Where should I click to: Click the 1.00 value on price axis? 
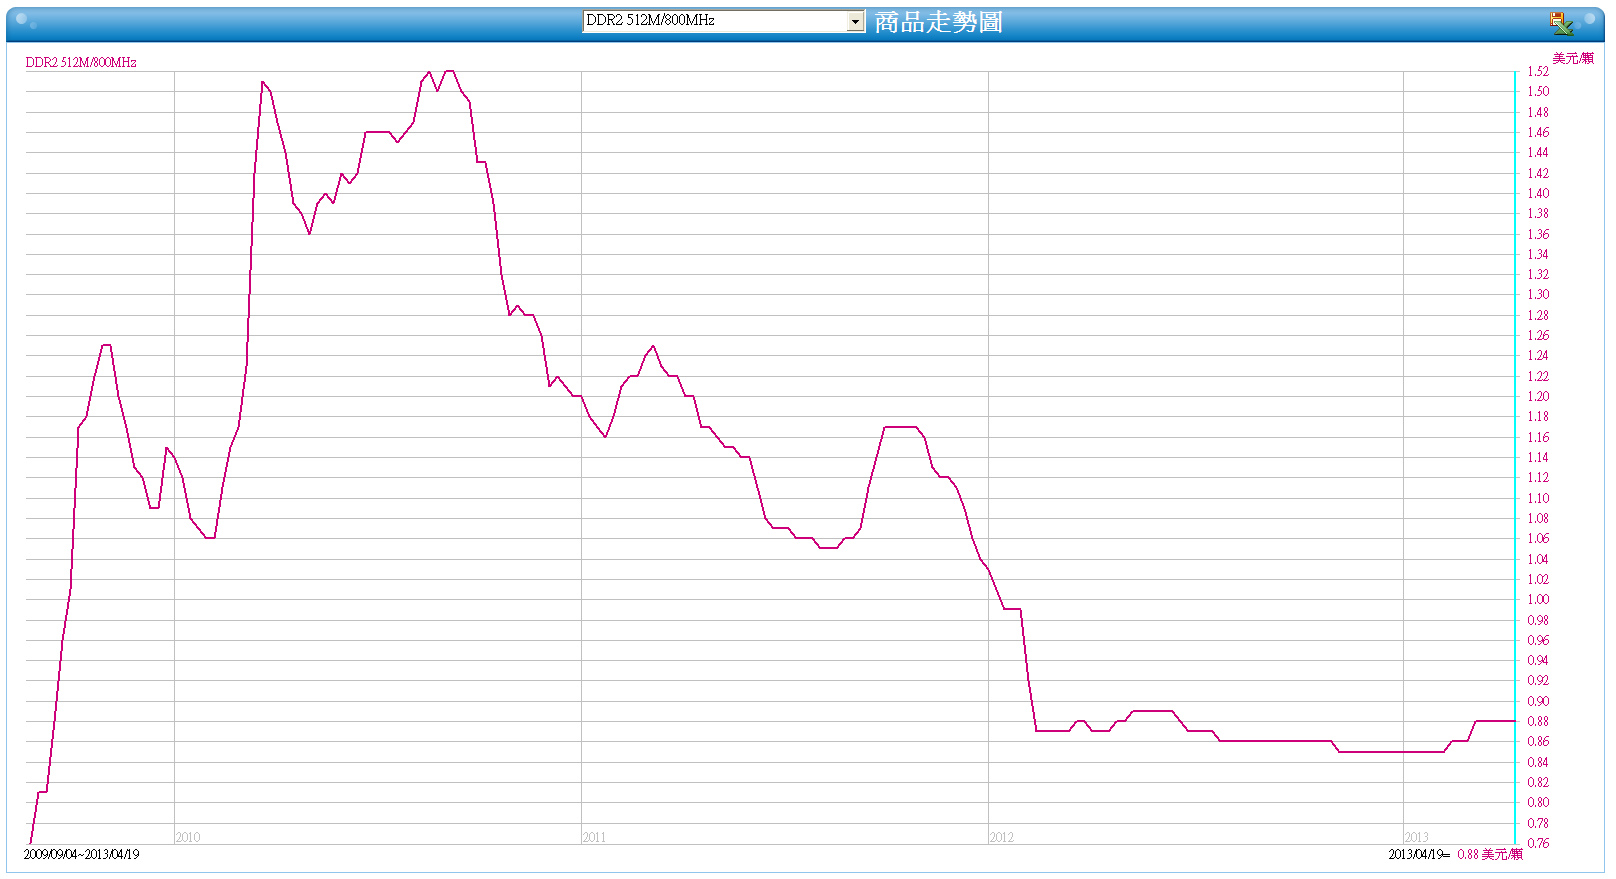[1538, 599]
